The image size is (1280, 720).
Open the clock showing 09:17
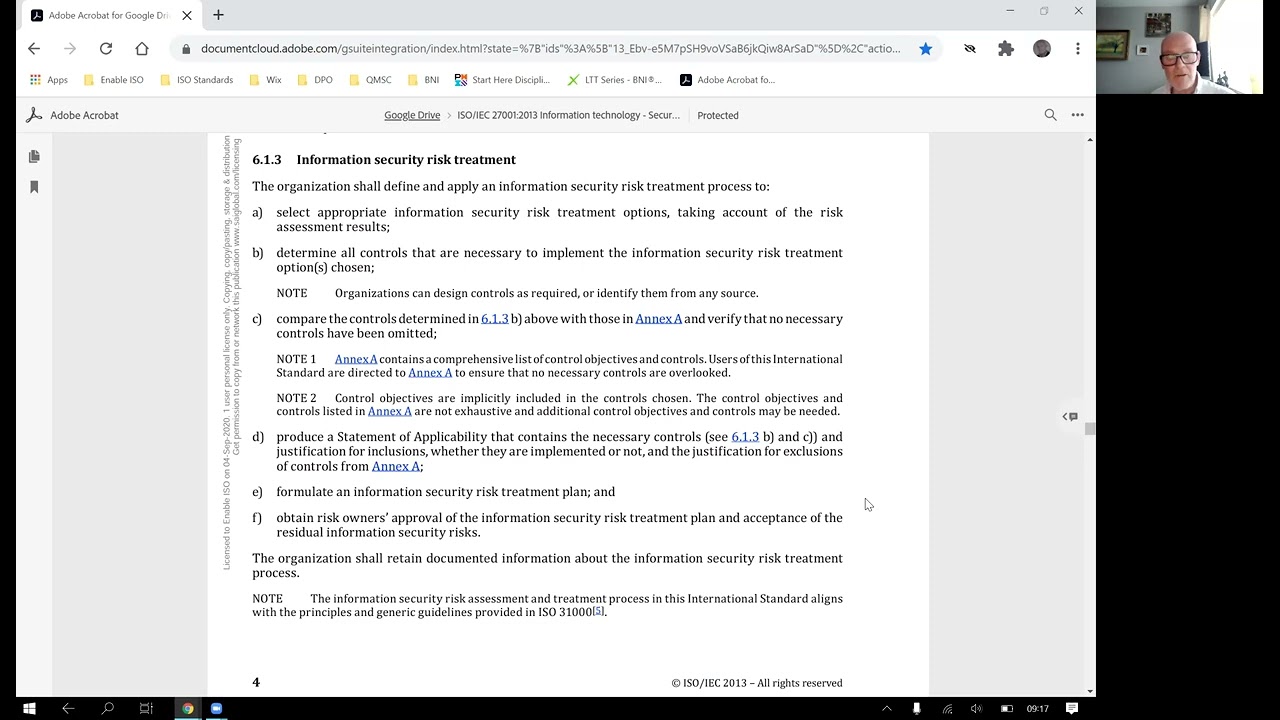coord(1037,709)
